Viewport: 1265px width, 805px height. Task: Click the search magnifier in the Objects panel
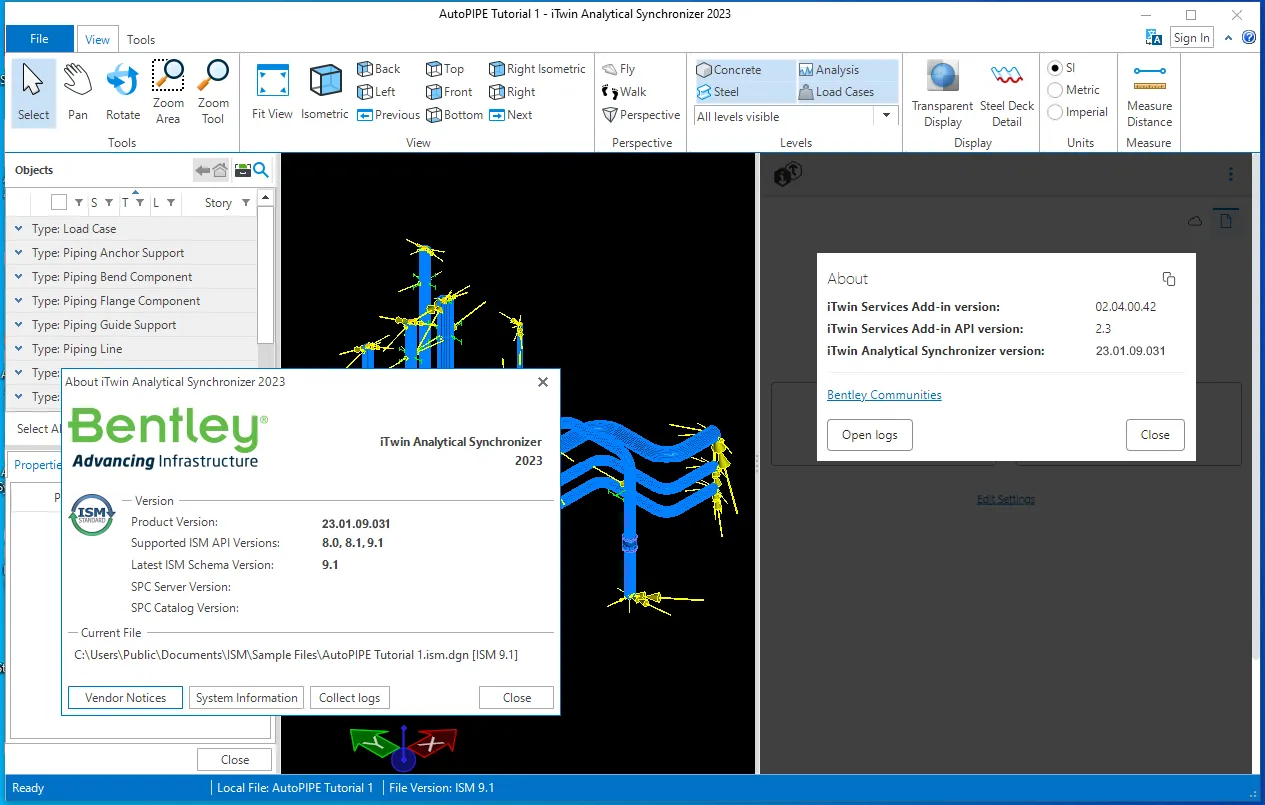261,170
